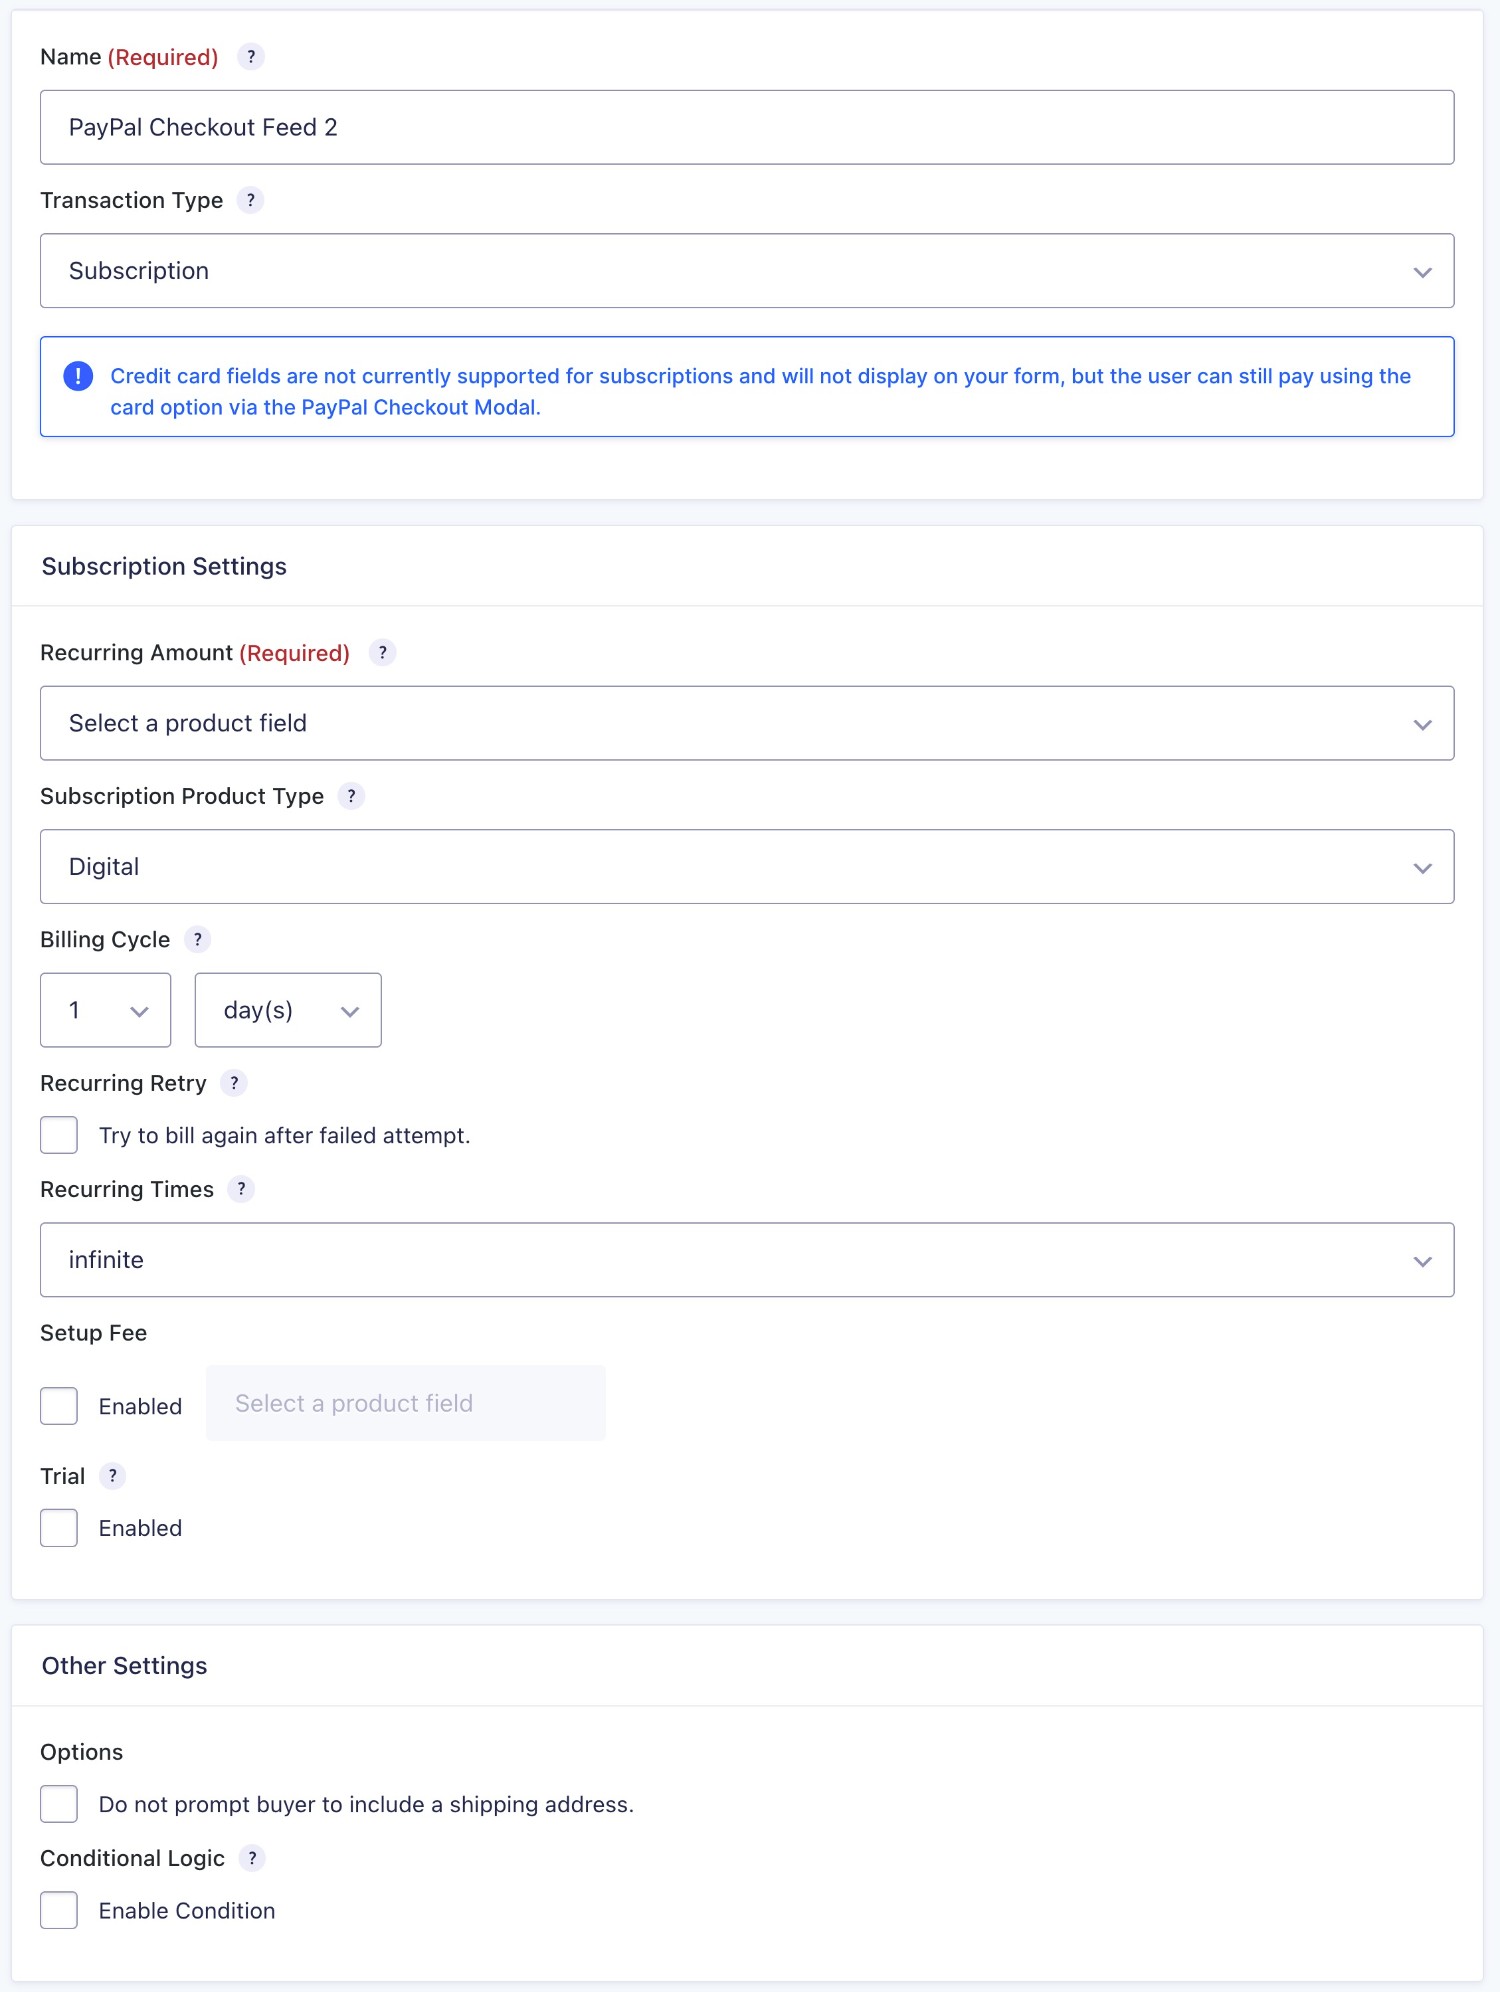Check do not prompt for shipping address
1500x1992 pixels.
click(59, 1804)
